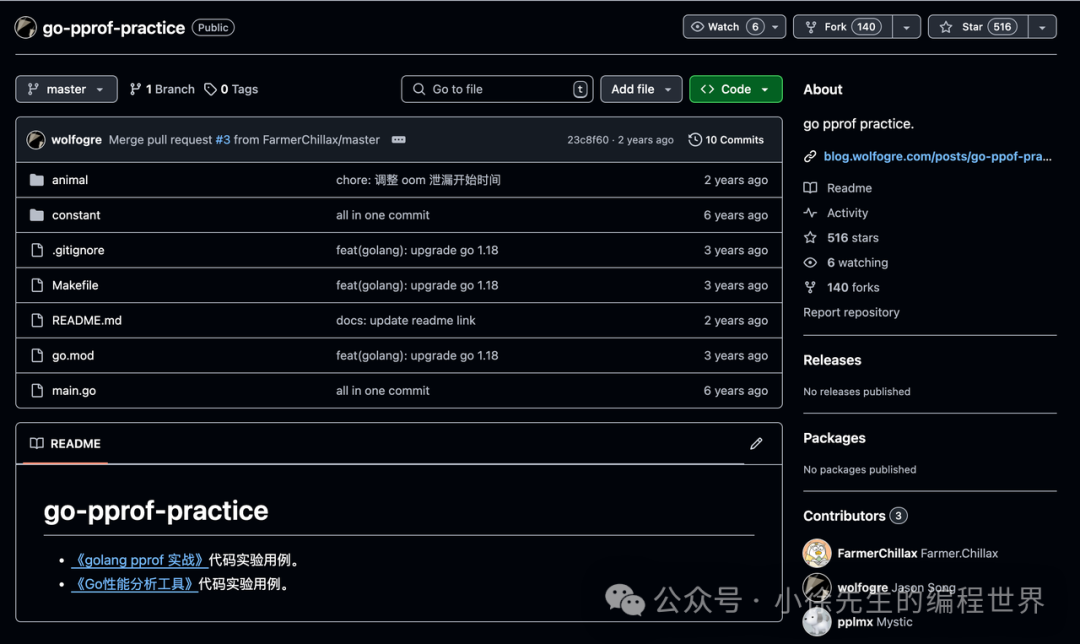The image size is (1080, 644).
Task: Click the Makefile file icon
Action: pyautogui.click(x=37, y=285)
